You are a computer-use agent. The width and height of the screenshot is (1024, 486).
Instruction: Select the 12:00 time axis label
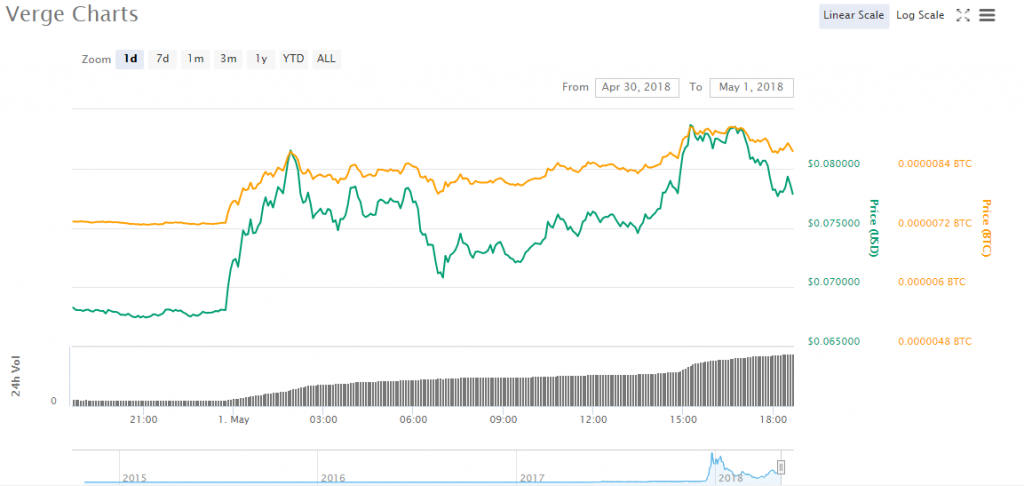[593, 420]
